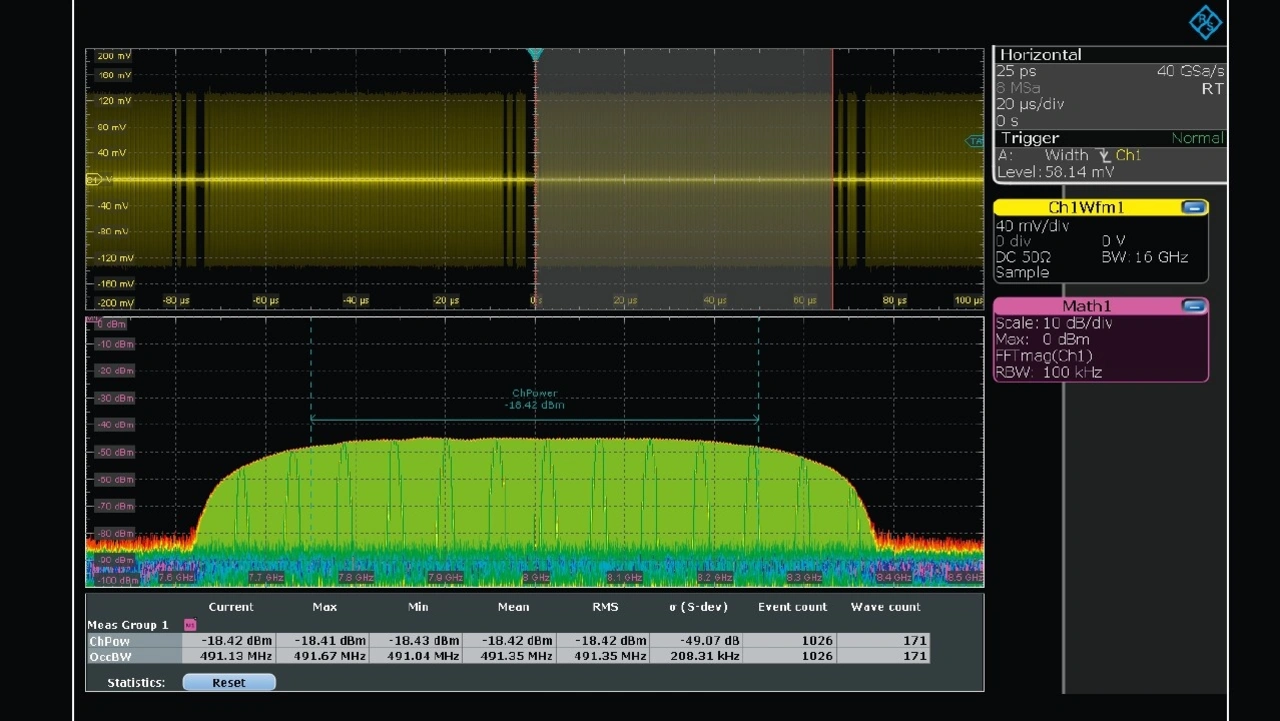Minimize the Math1 signal box
This screenshot has width=1280, height=721.
coord(1193,306)
